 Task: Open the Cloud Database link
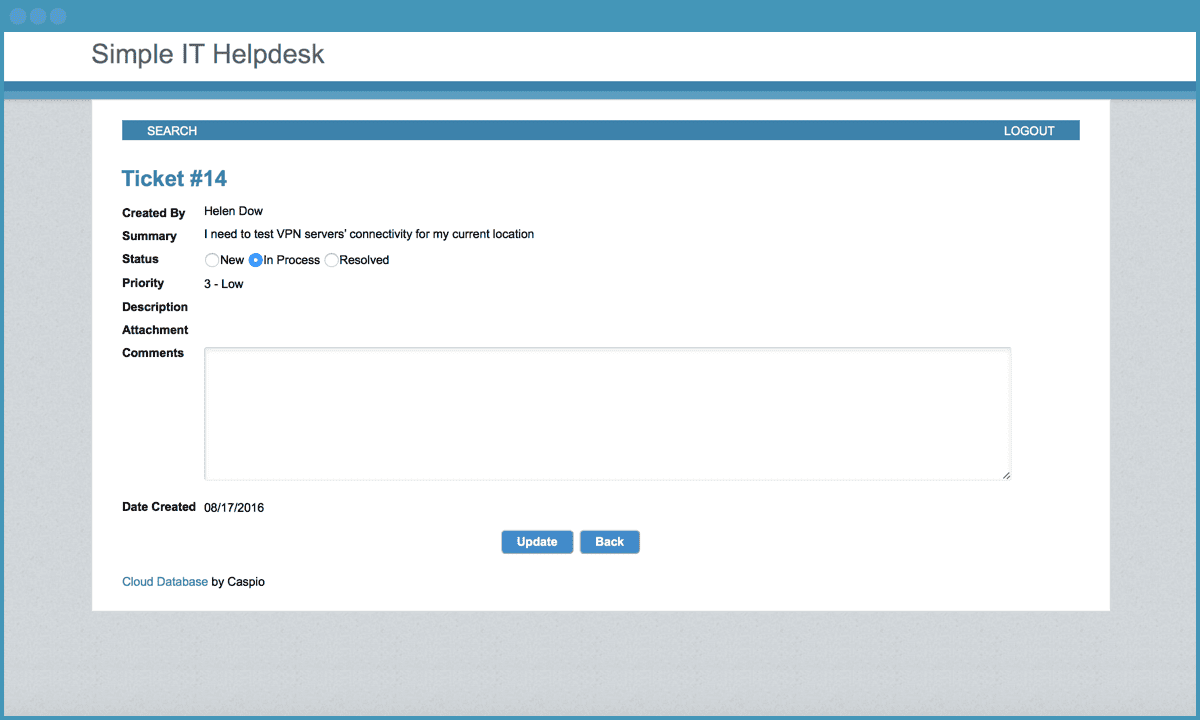[x=165, y=582]
